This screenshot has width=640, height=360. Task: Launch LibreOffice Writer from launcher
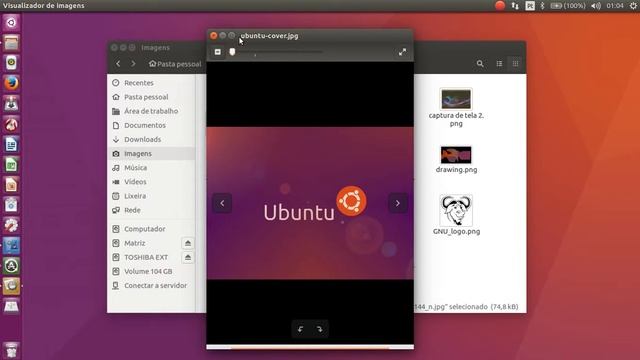[x=11, y=144]
